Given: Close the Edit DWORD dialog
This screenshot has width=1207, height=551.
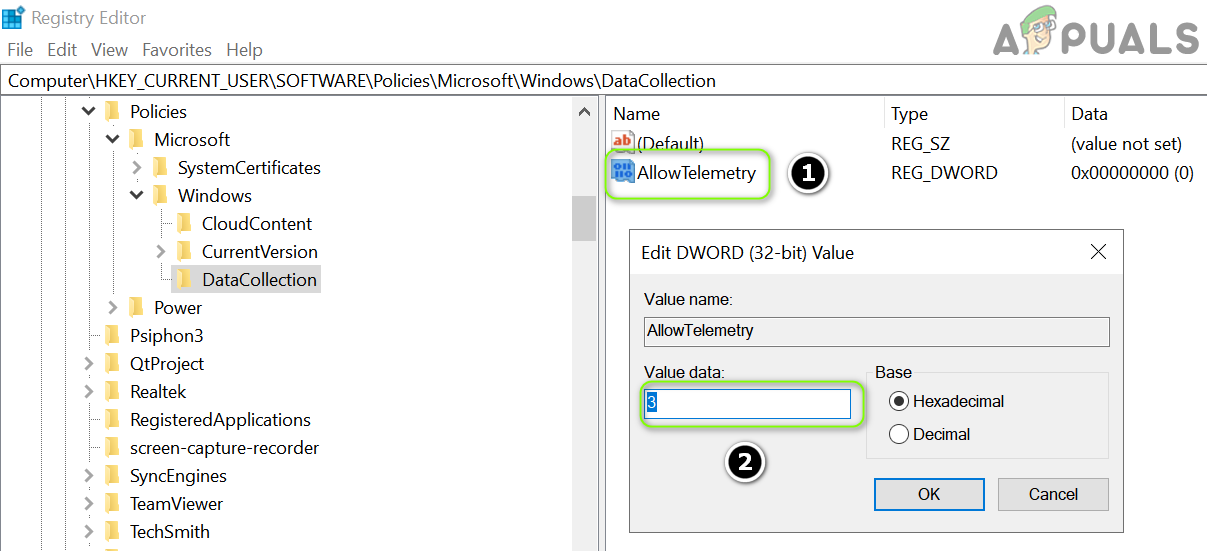Looking at the screenshot, I should (x=1098, y=252).
